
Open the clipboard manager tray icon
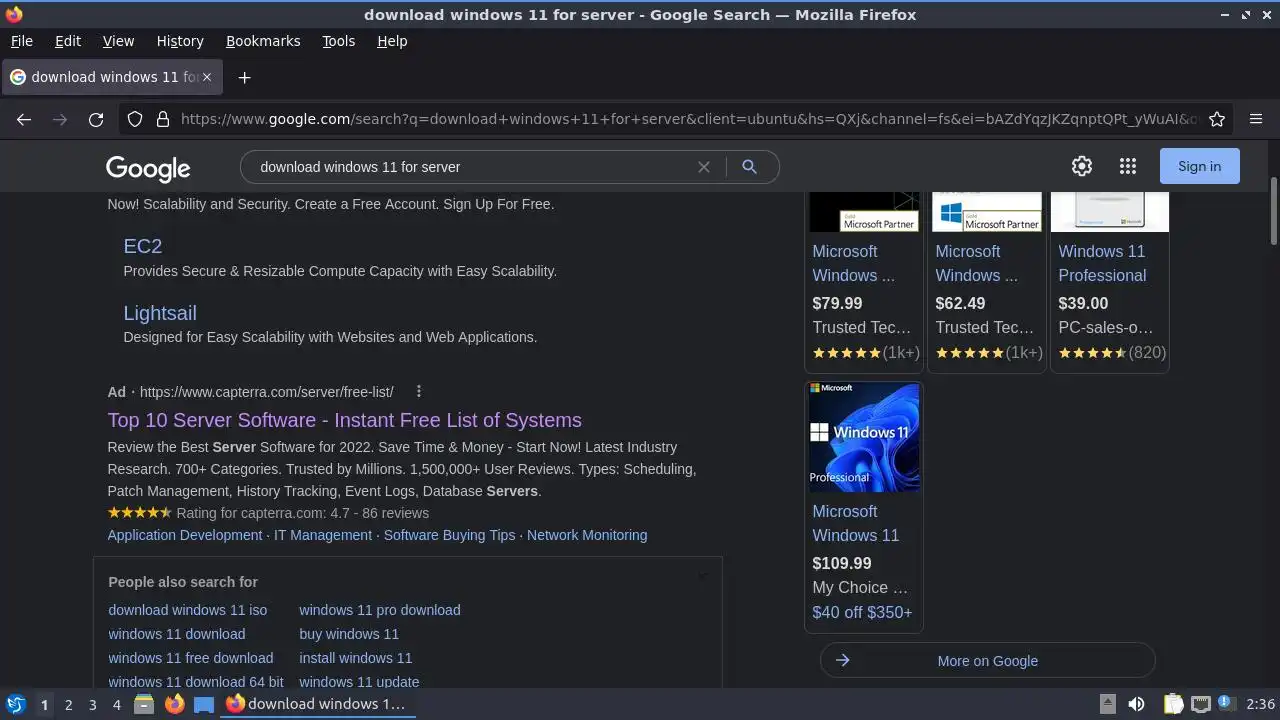[x=1174, y=704]
